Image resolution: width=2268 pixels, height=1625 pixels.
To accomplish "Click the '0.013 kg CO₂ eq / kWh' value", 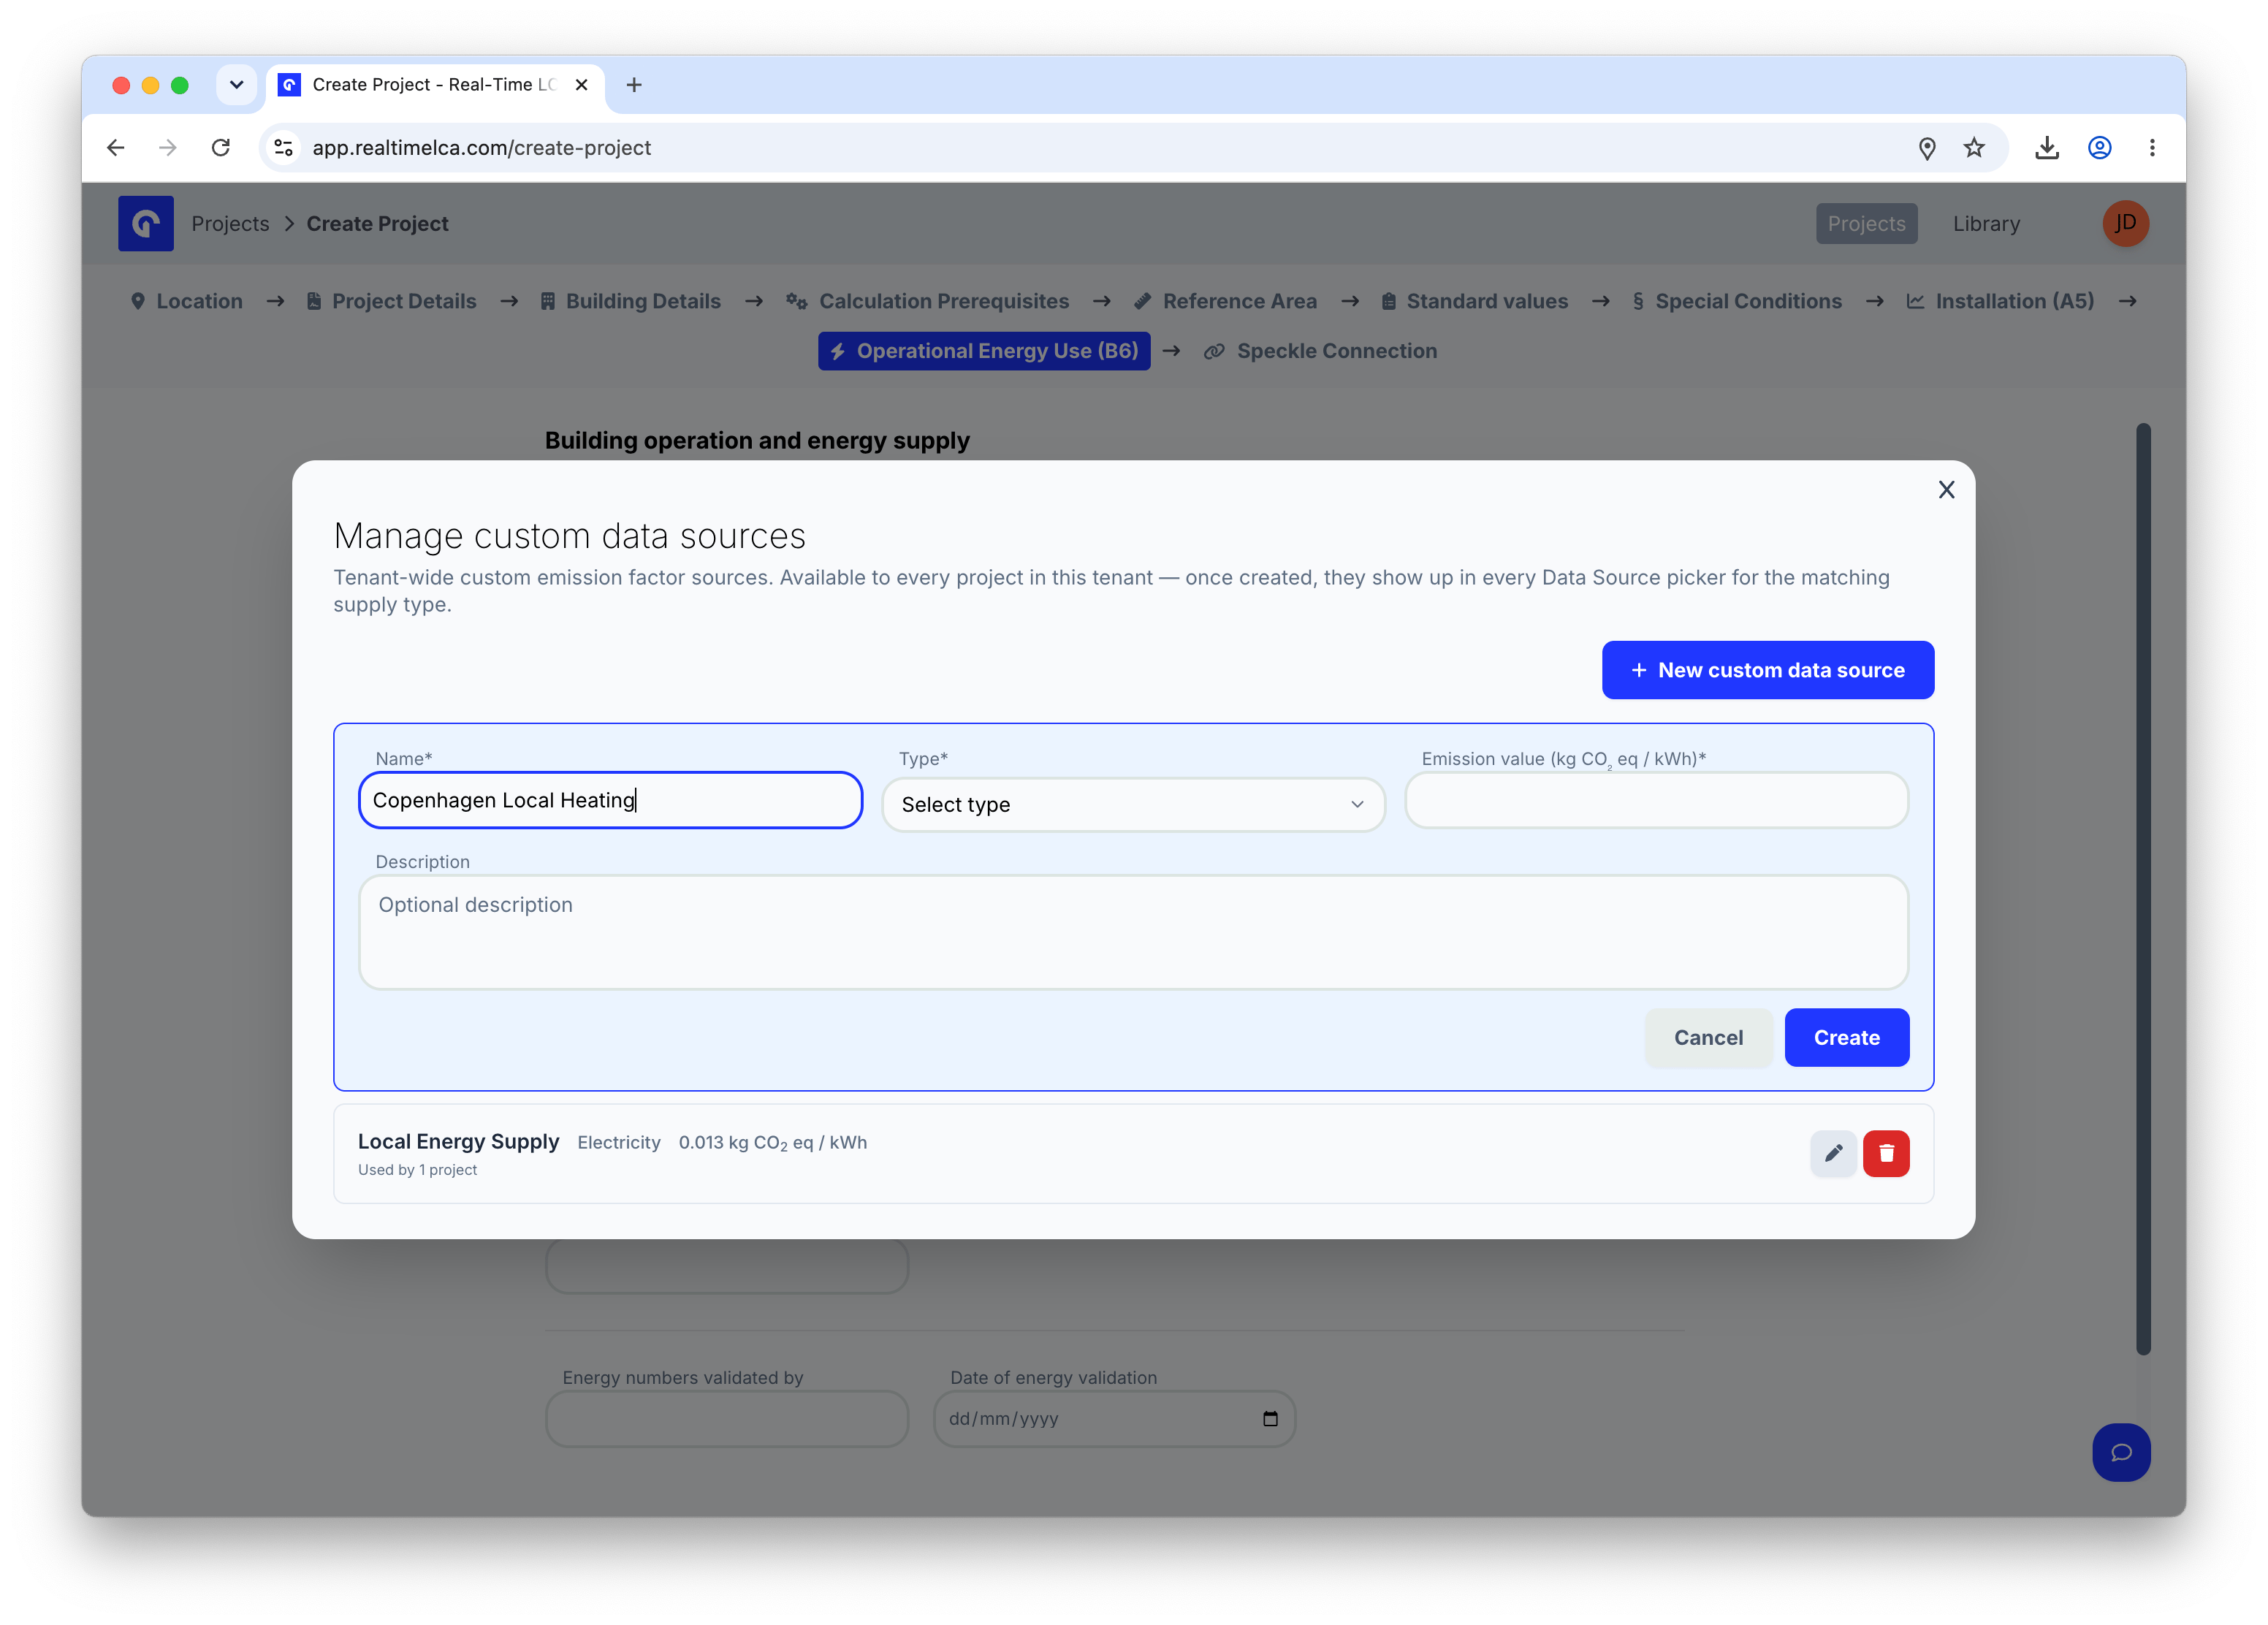I will point(772,1142).
